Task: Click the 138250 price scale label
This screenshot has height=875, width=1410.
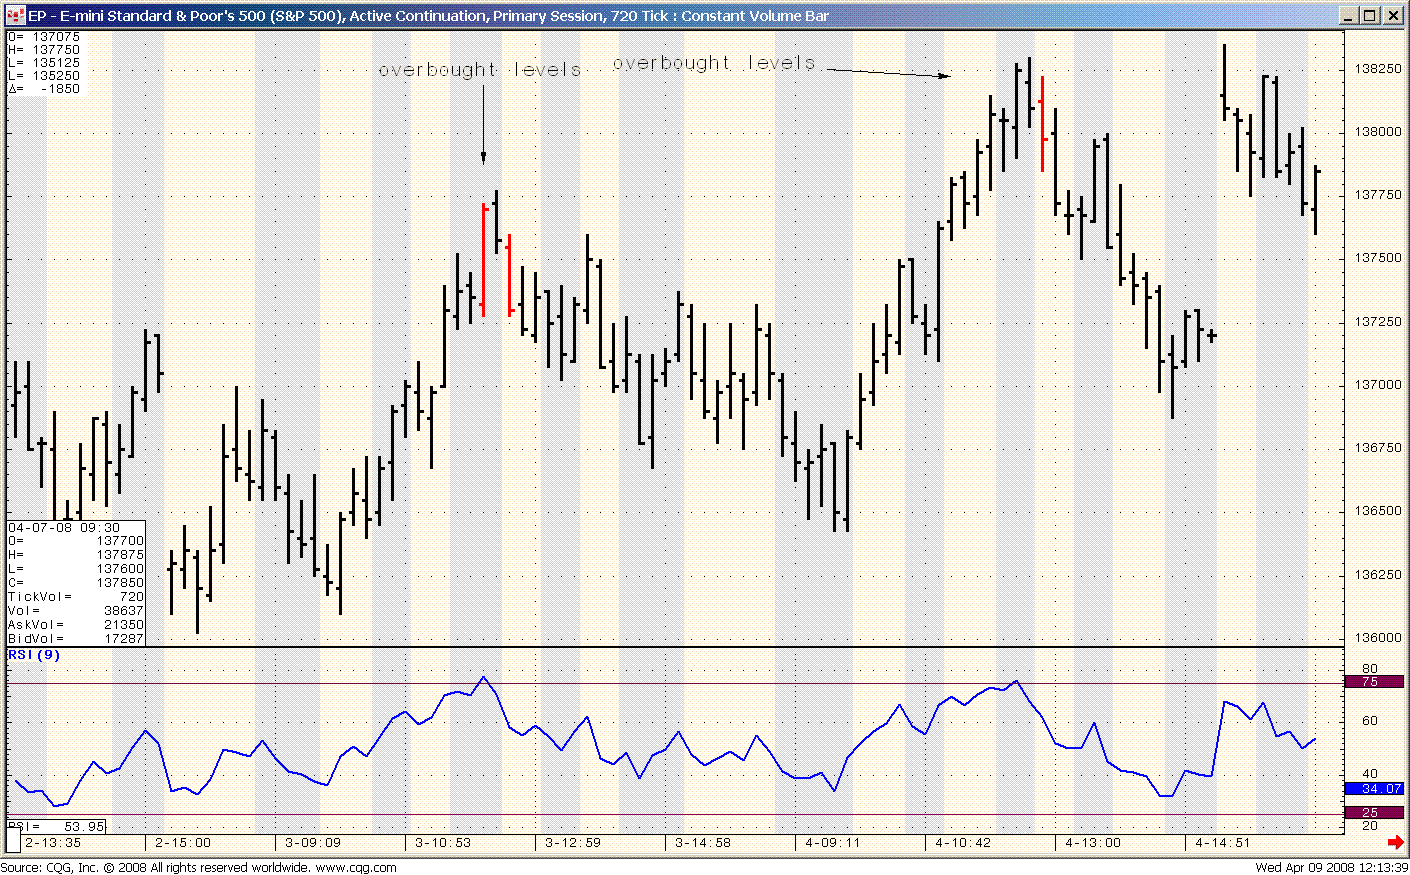Action: pyautogui.click(x=1377, y=69)
